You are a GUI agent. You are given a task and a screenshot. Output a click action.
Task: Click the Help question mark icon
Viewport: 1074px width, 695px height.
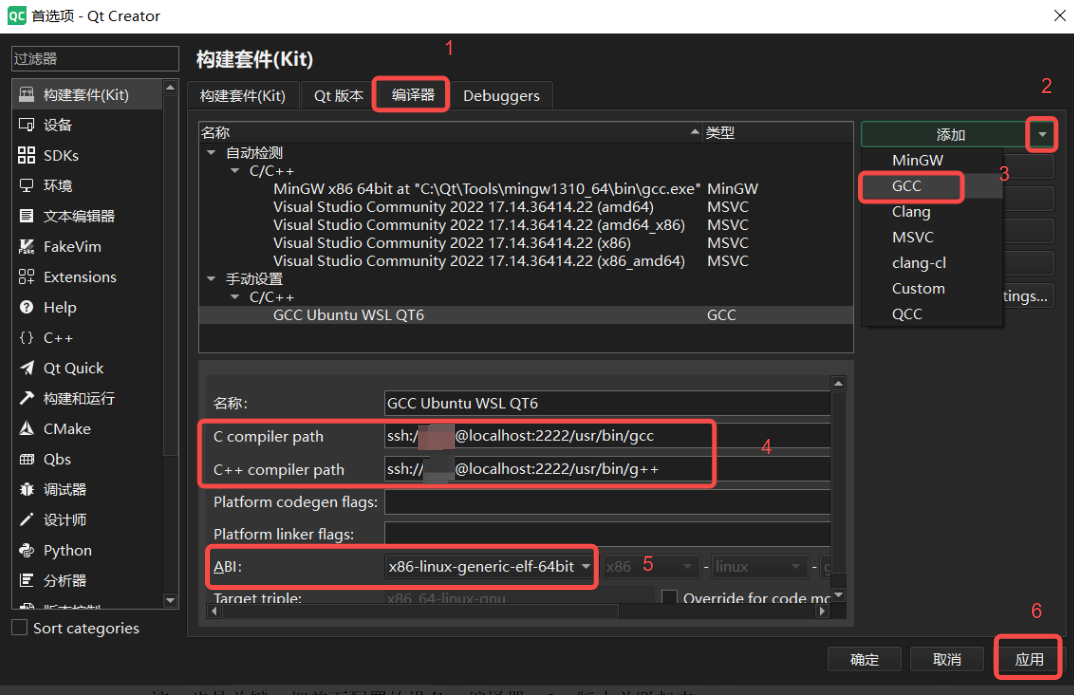26,307
